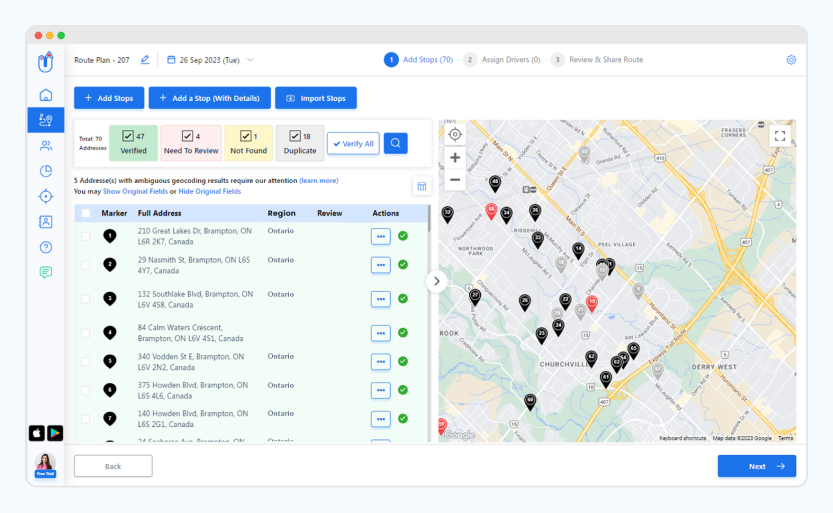Image resolution: width=833 pixels, height=513 pixels.
Task: Select the route planning sidebar icon
Action: click(46, 120)
